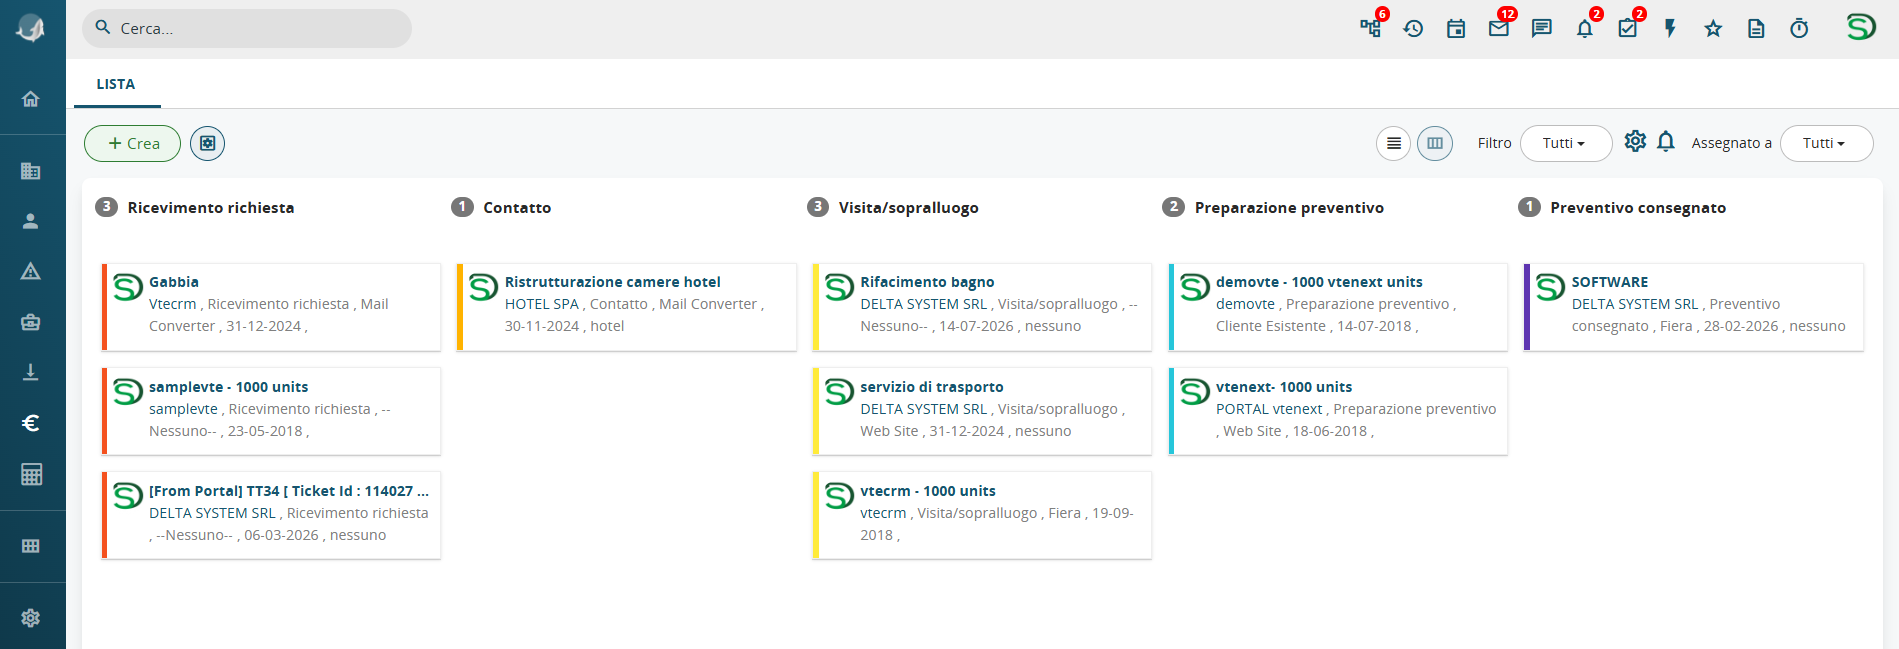The image size is (1899, 649).
Task: Open the mail icon with 12 badge
Action: (1499, 28)
